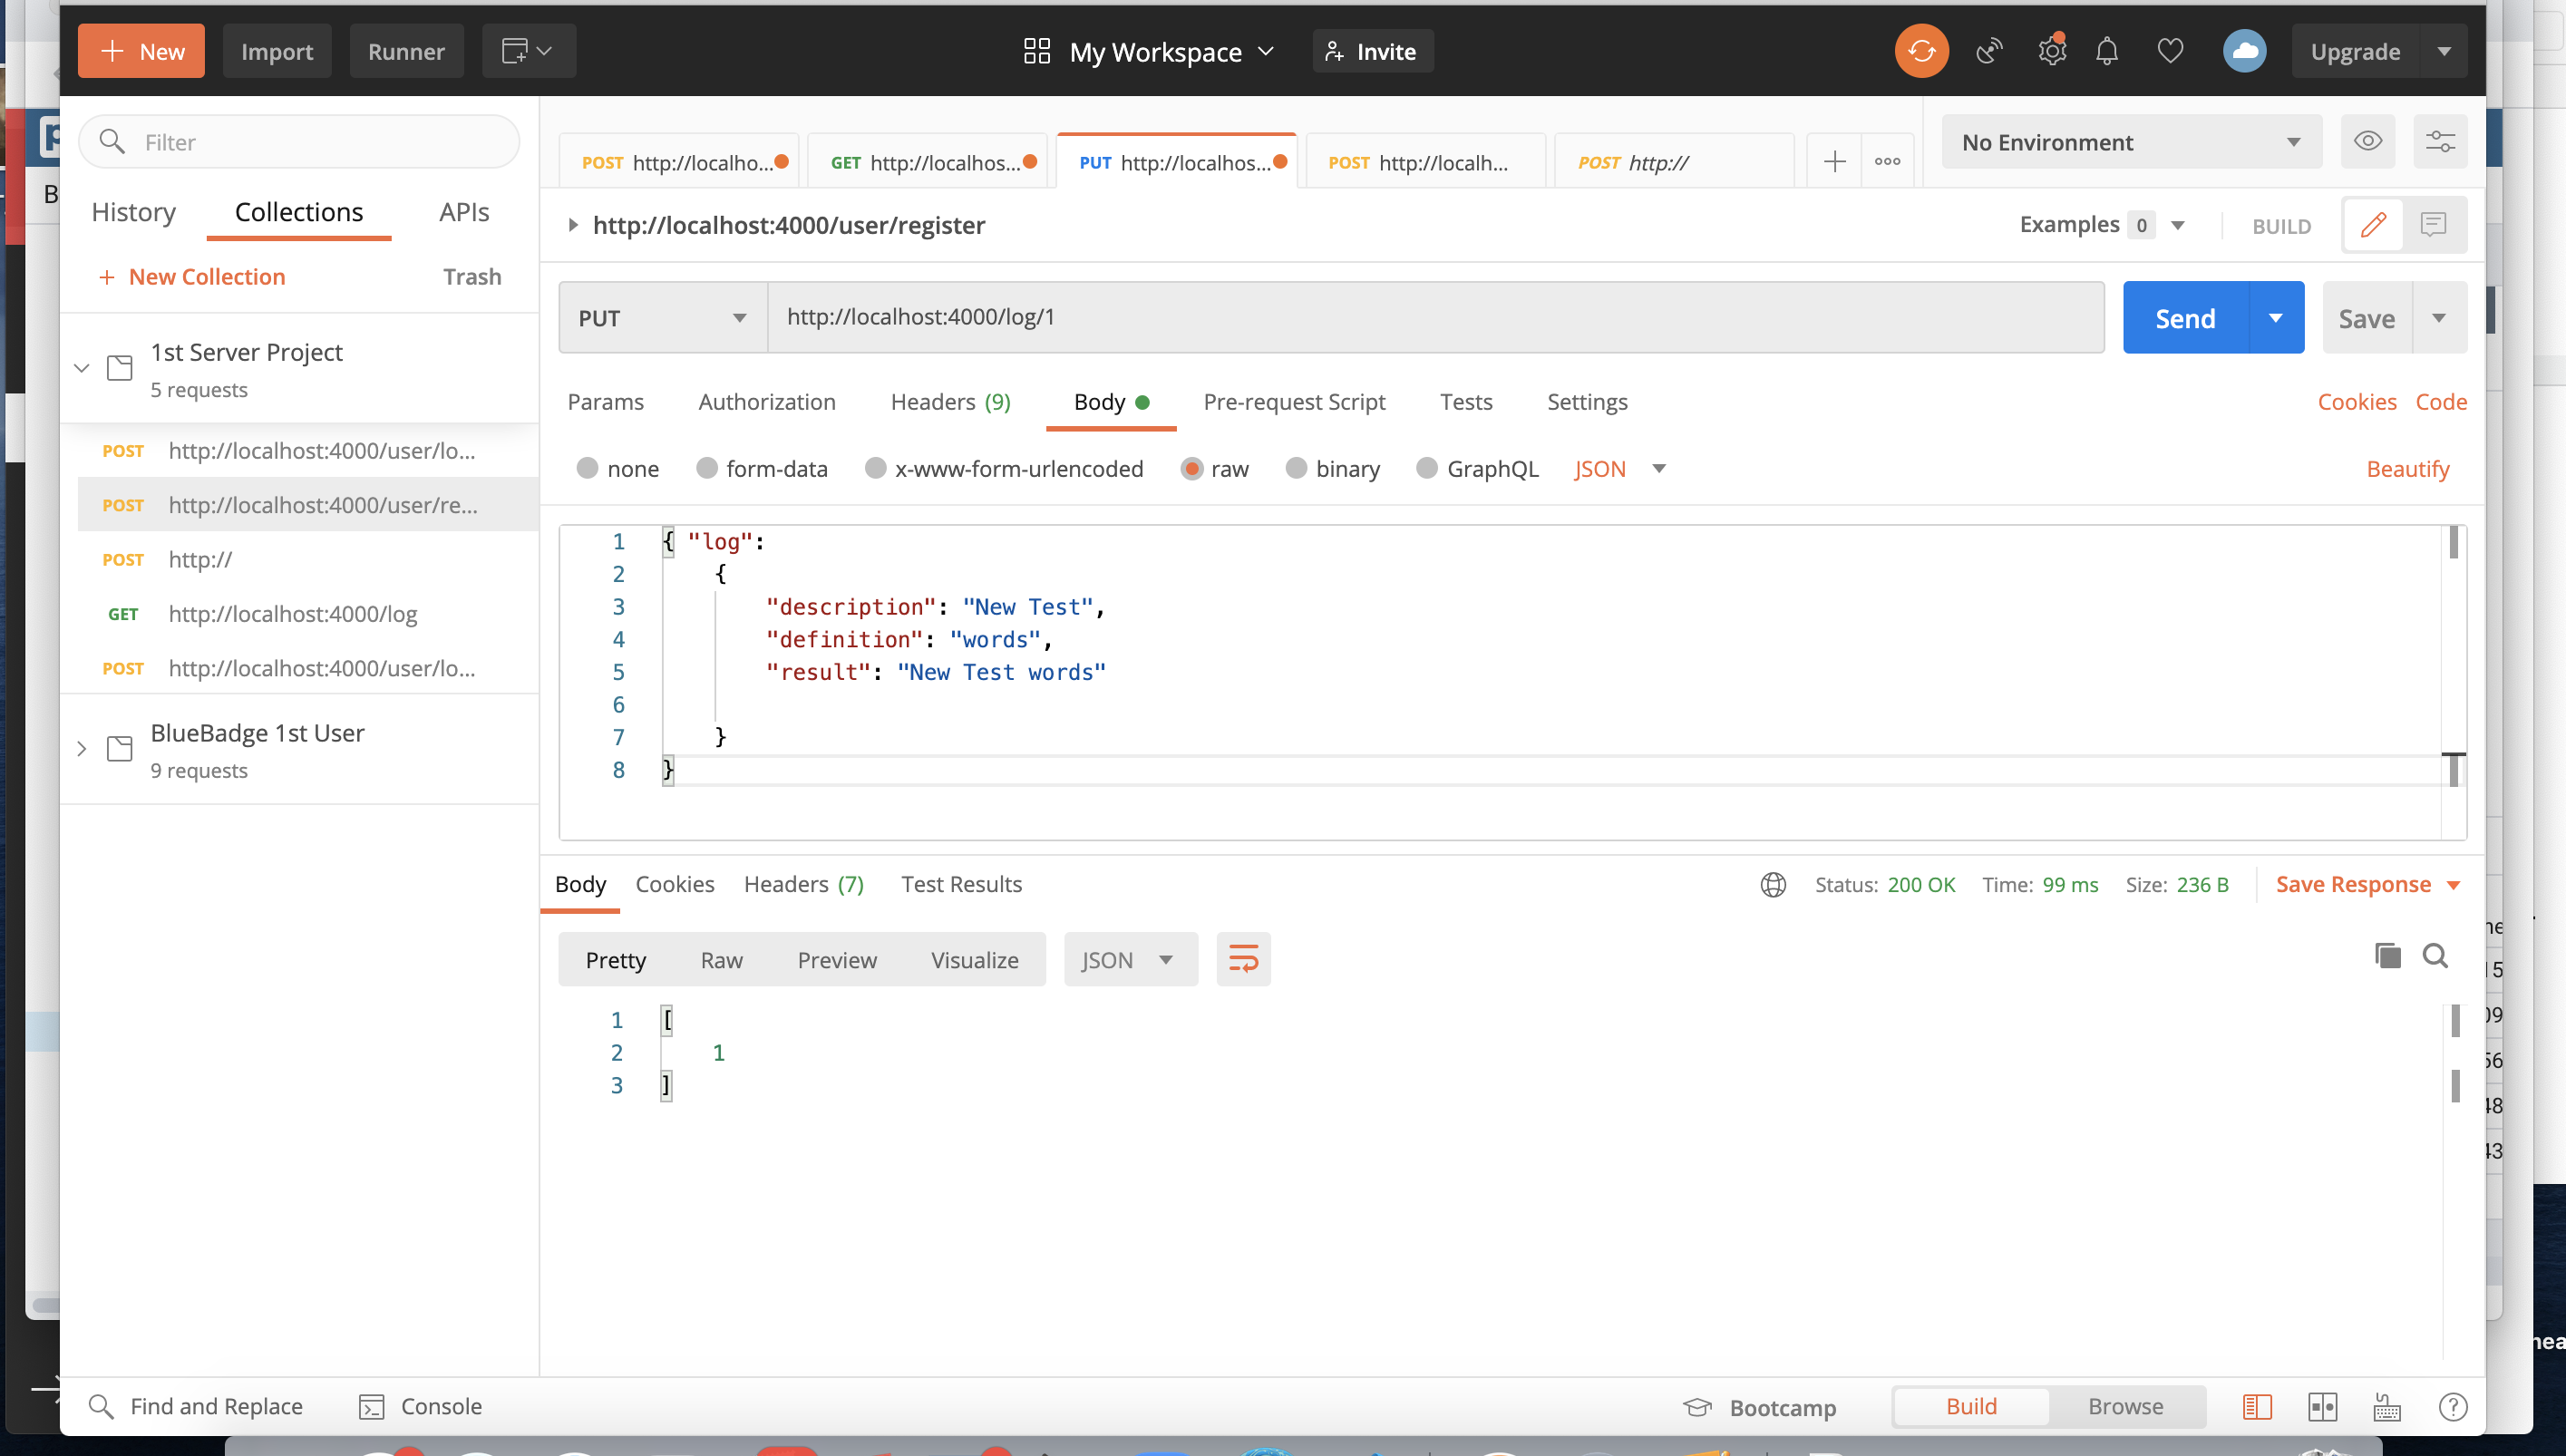Open request comments icon next to pencil
This screenshot has width=2566, height=1456.
point(2434,224)
